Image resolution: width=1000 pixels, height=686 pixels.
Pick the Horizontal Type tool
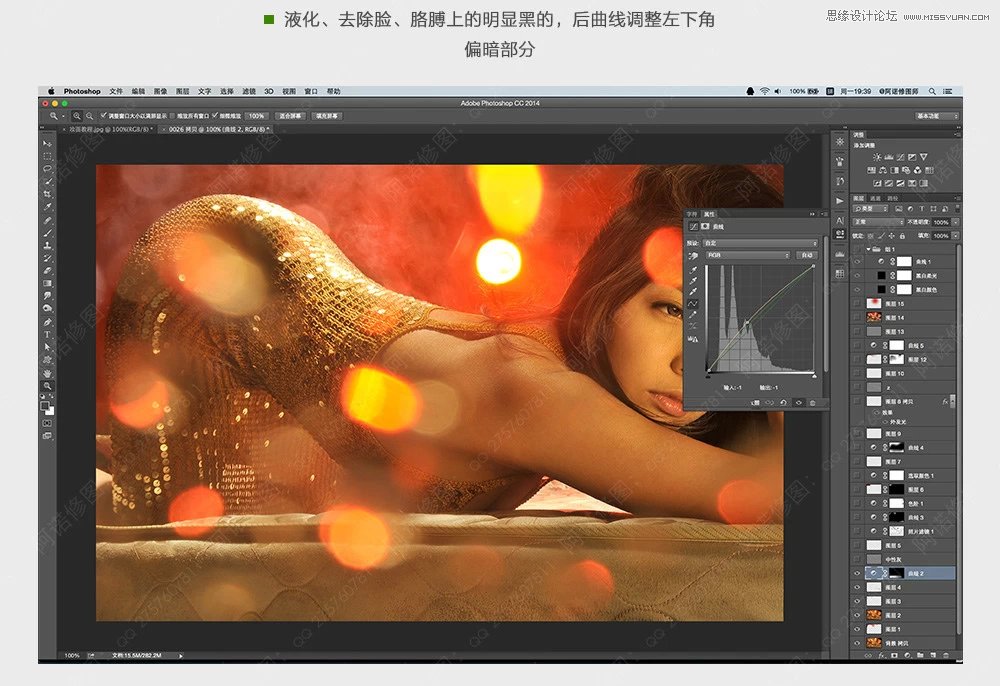[x=47, y=335]
